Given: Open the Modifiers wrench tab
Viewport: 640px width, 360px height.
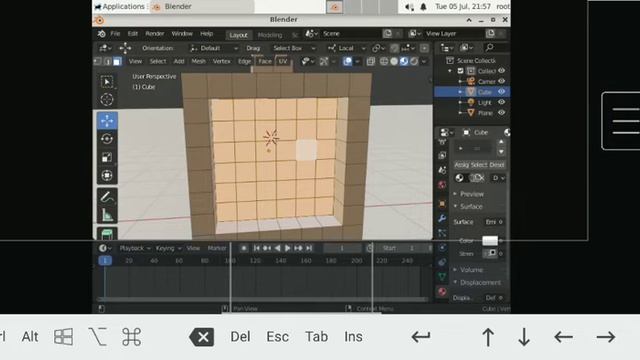Looking at the screenshot, I should [x=442, y=218].
